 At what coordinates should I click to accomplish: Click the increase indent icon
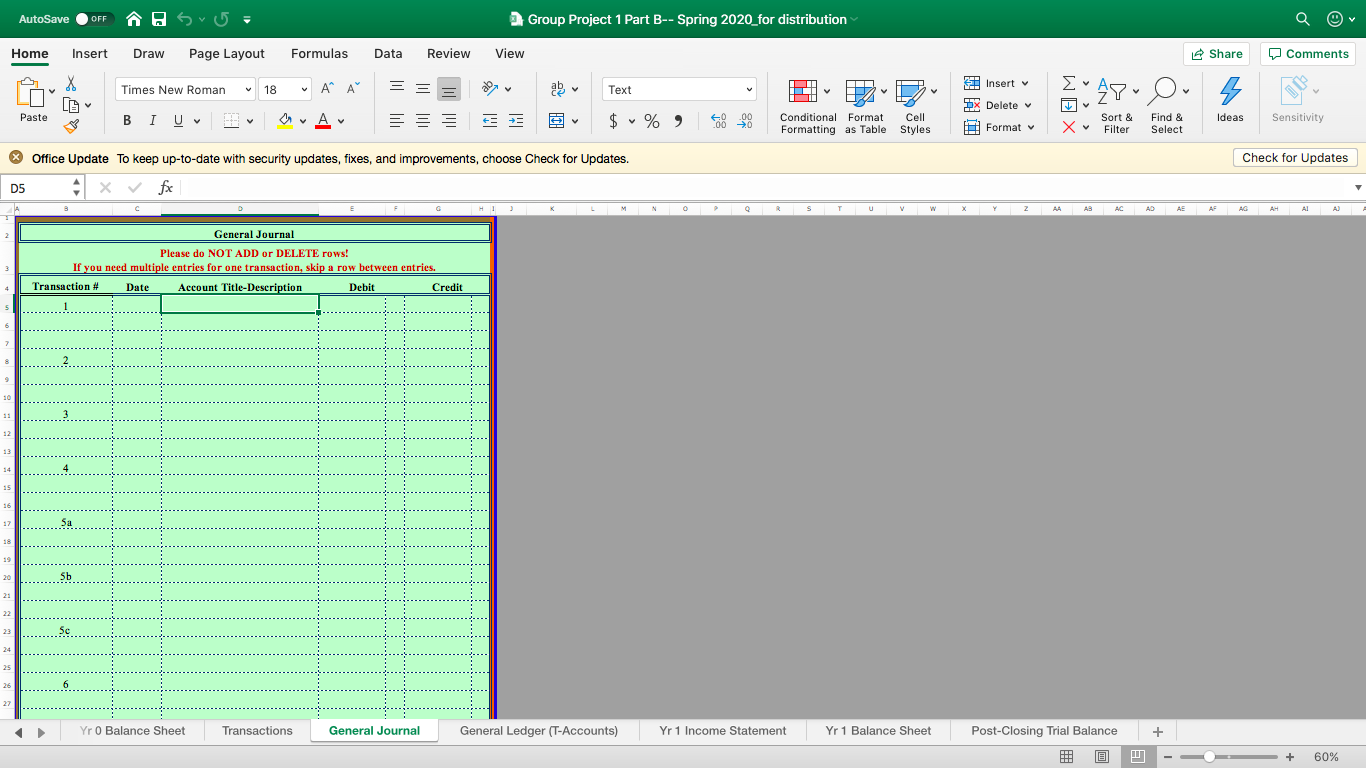click(516, 121)
